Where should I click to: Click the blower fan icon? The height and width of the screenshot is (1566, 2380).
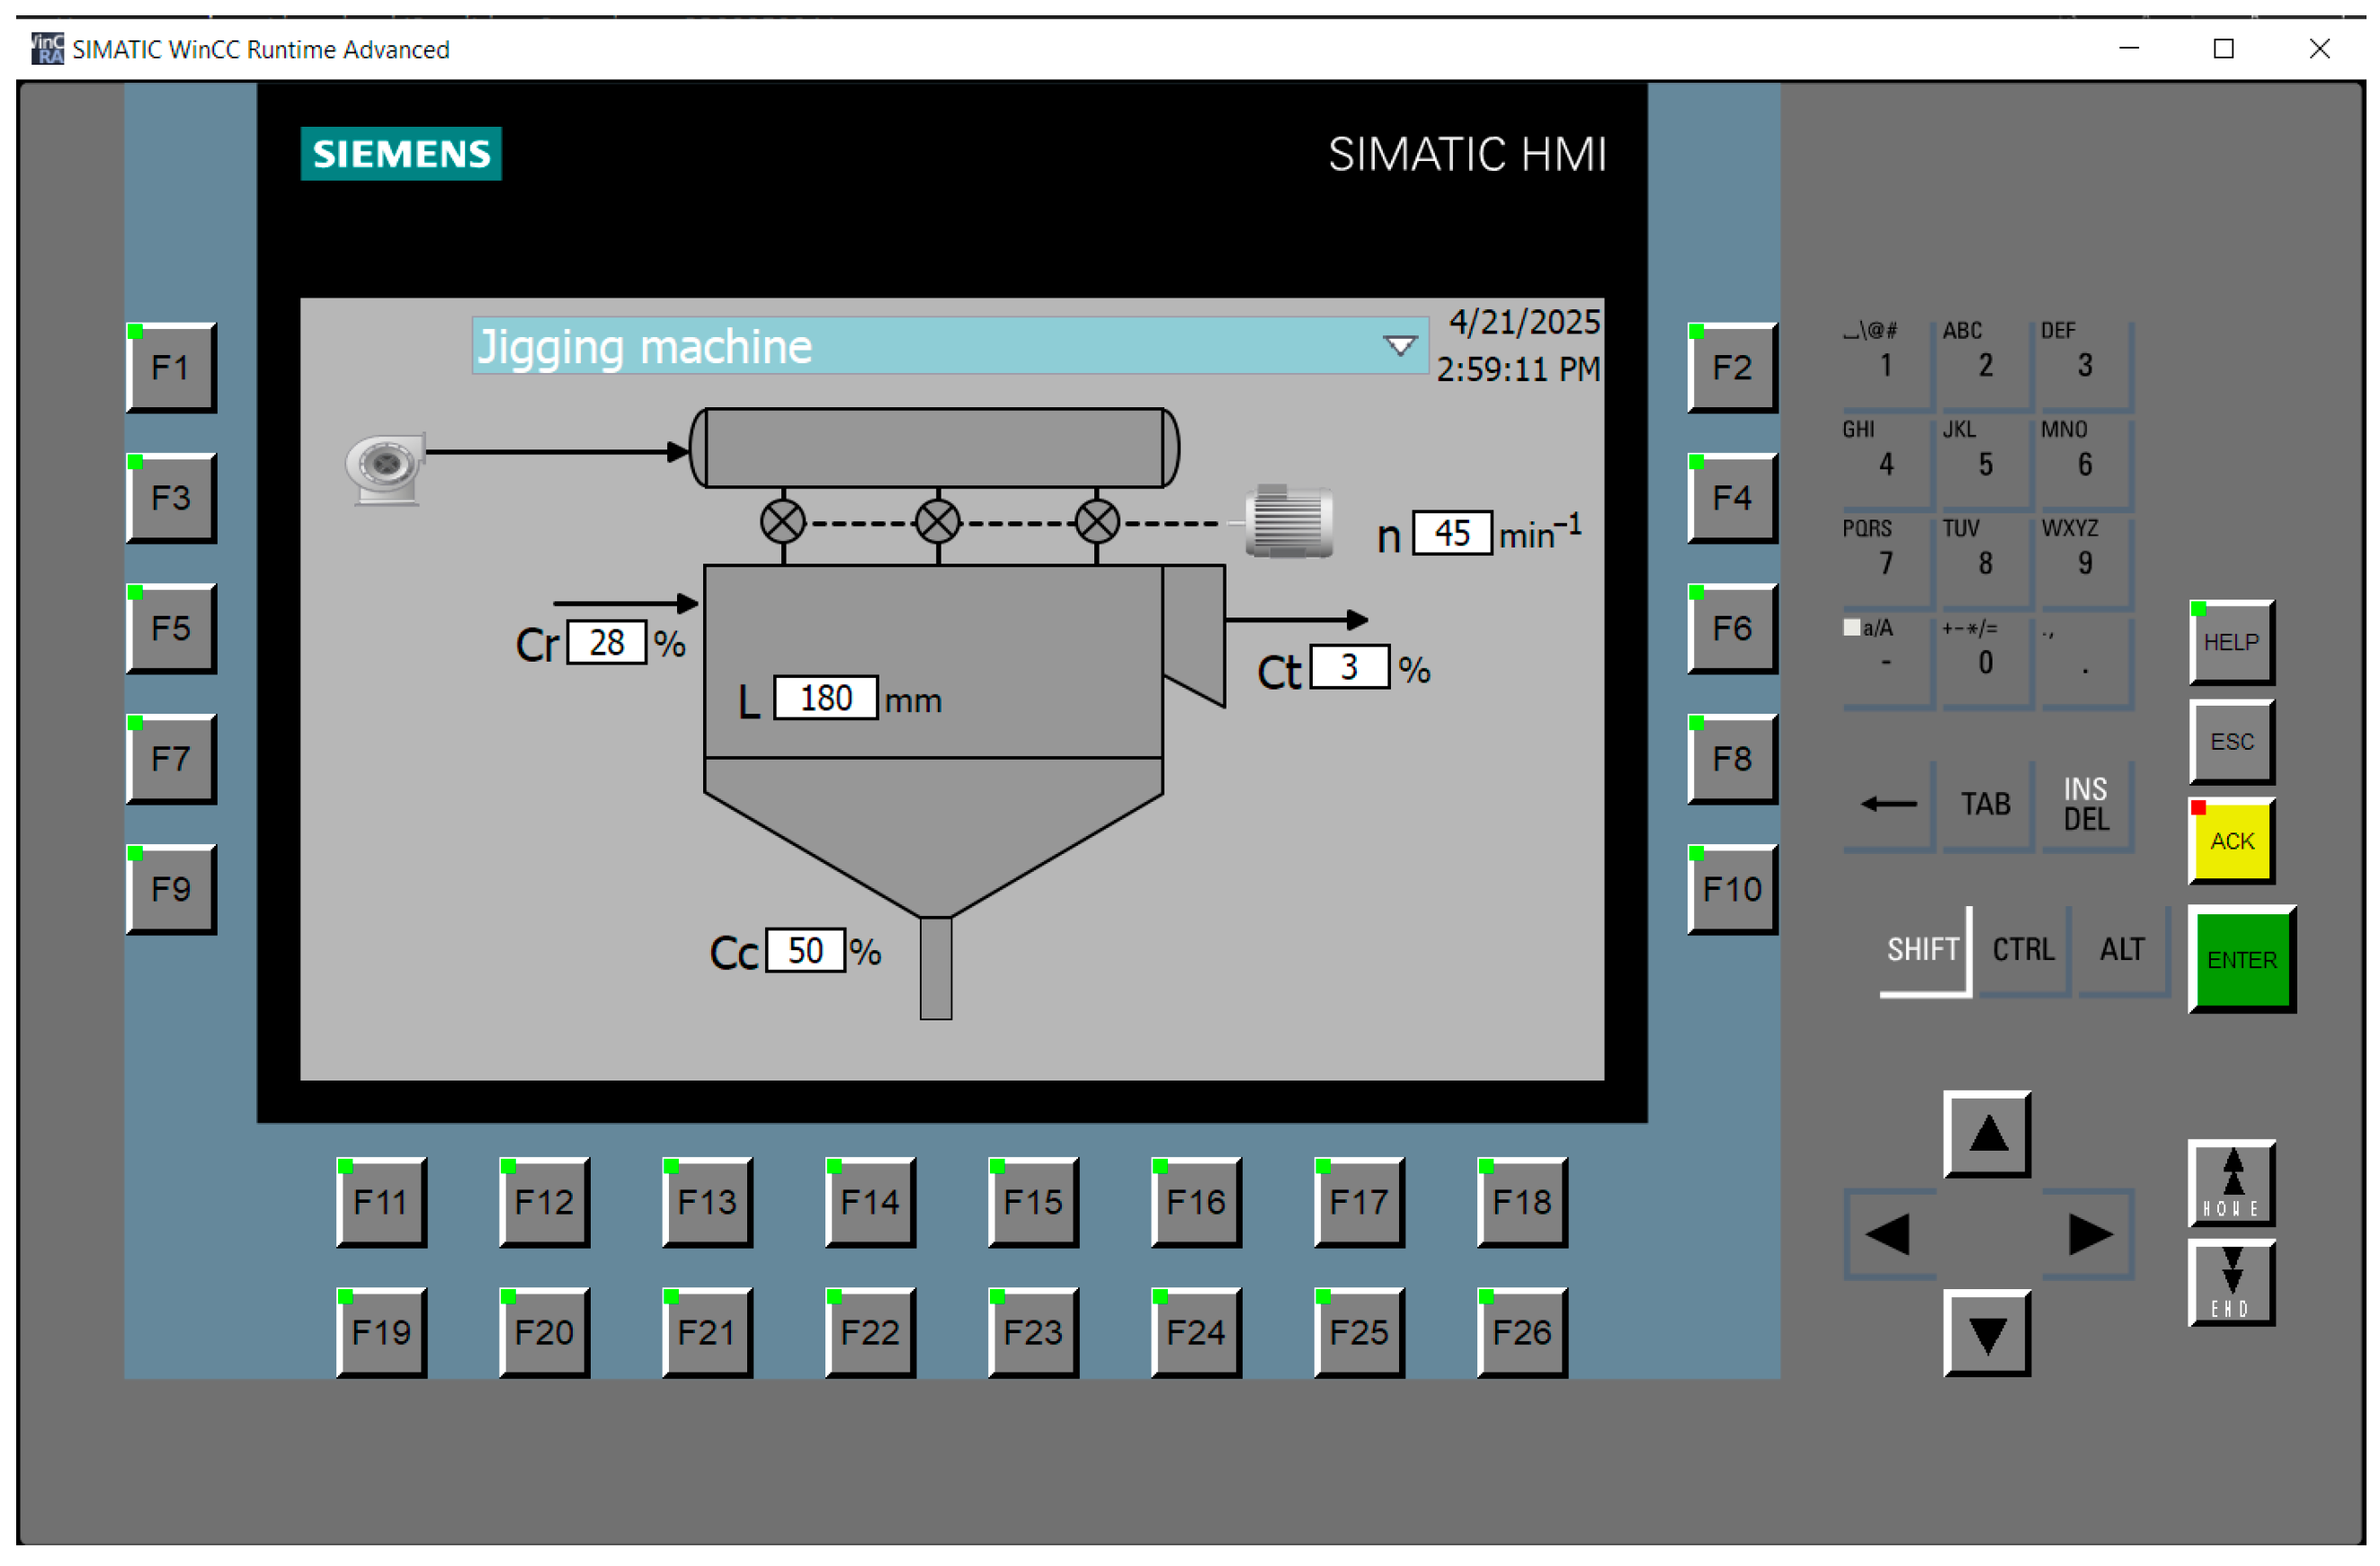385,467
